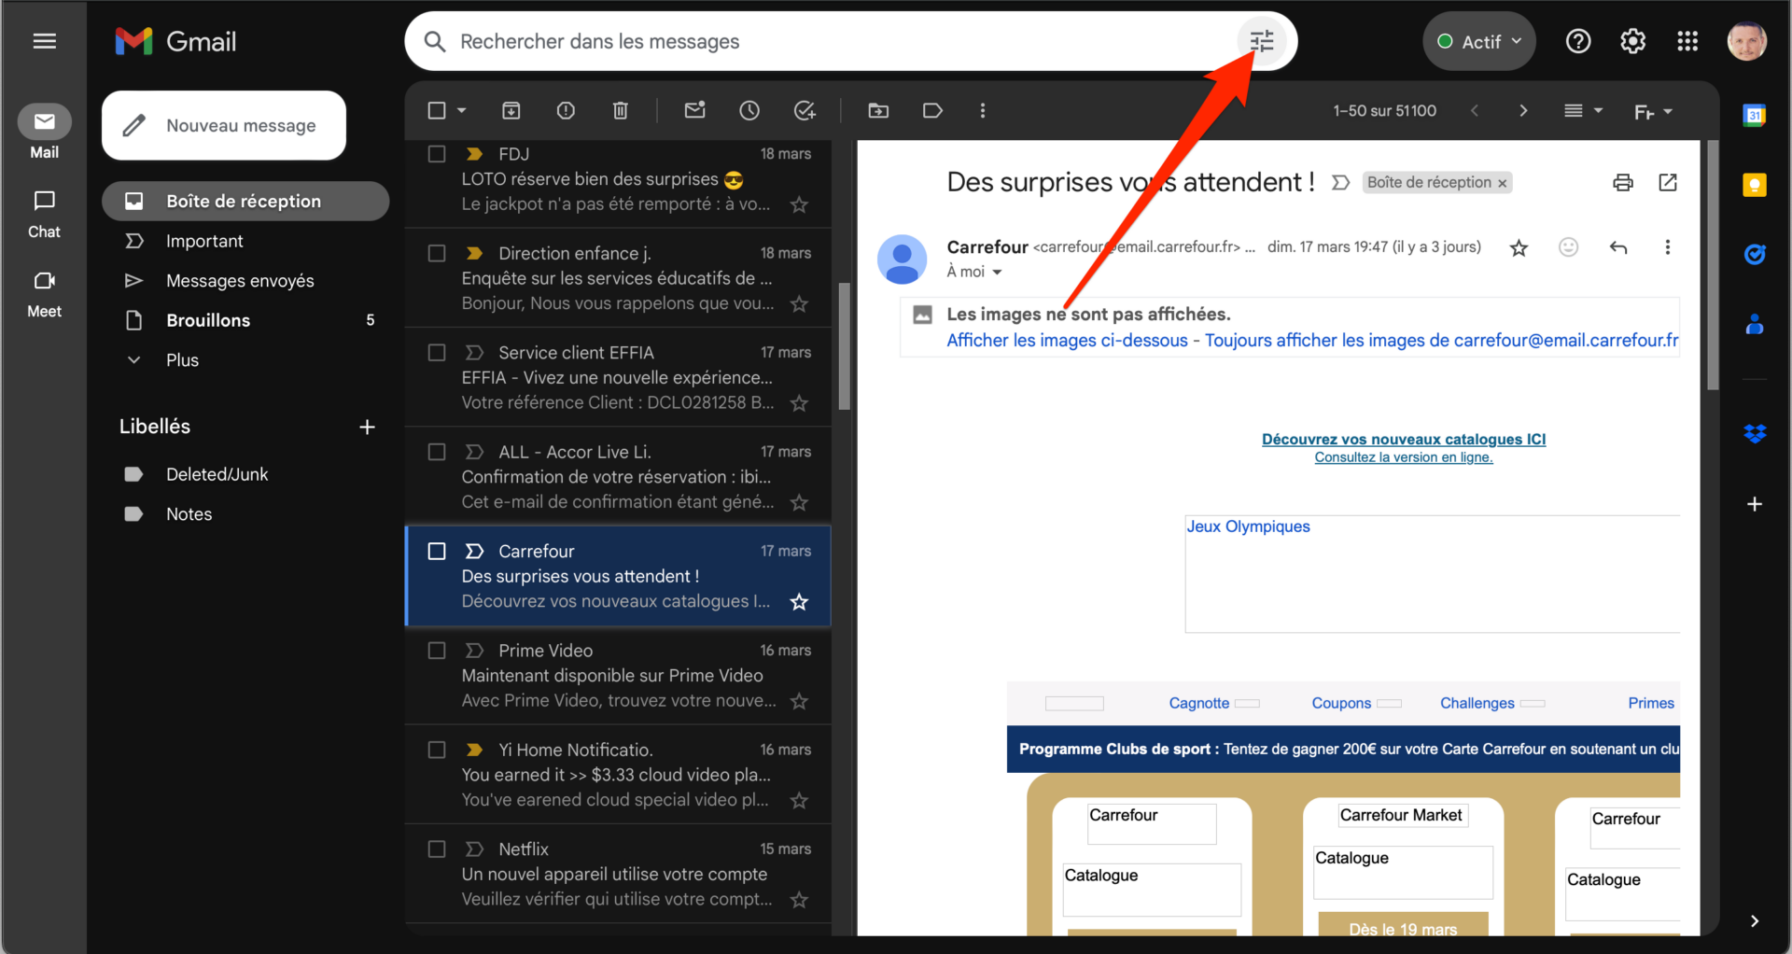Open Google apps grid
Viewport: 1792px width, 954px height.
[1687, 41]
